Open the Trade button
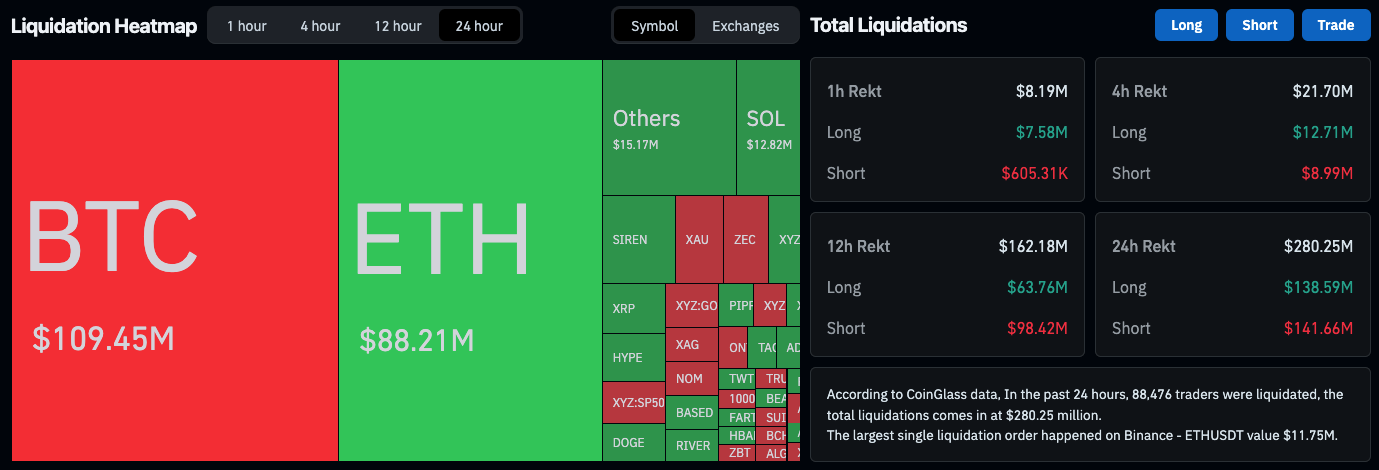This screenshot has width=1379, height=470. 1335,26
